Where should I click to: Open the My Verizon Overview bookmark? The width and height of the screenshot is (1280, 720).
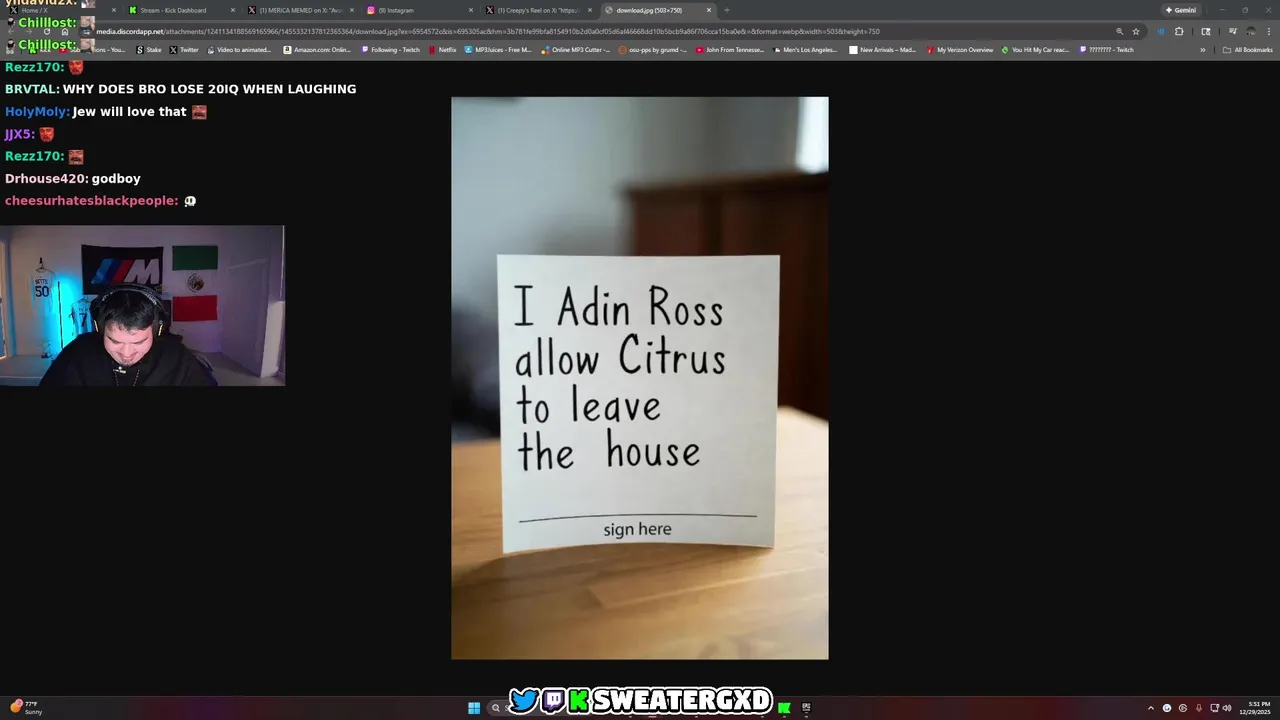coord(960,50)
